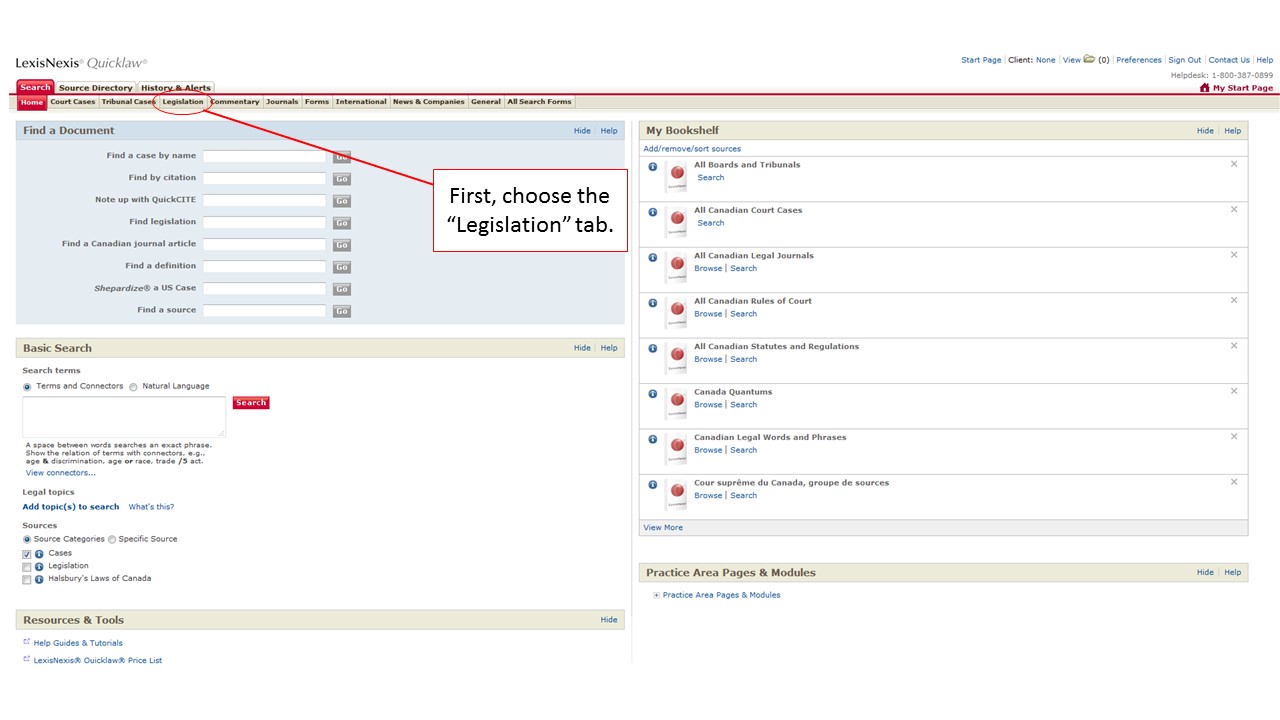Image resolution: width=1280 pixels, height=720 pixels.
Task: Click the Search terms text box
Action: point(124,417)
